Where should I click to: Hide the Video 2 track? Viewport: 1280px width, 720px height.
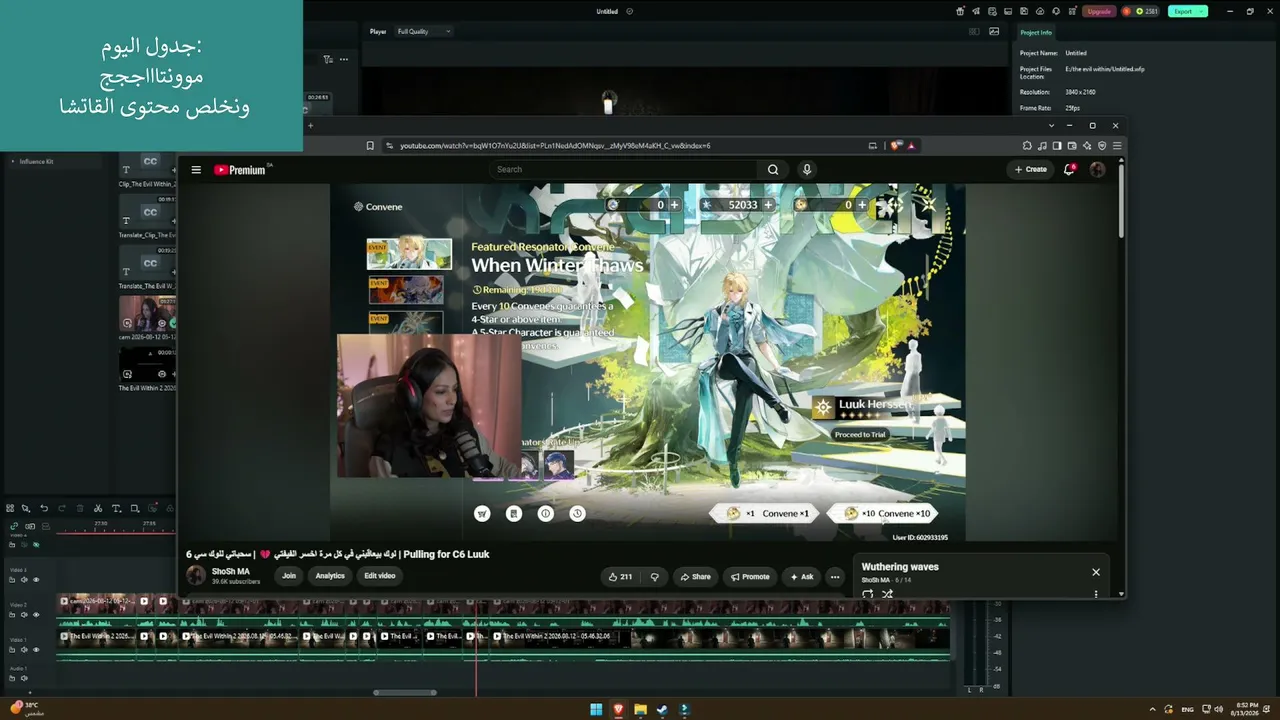point(36,615)
